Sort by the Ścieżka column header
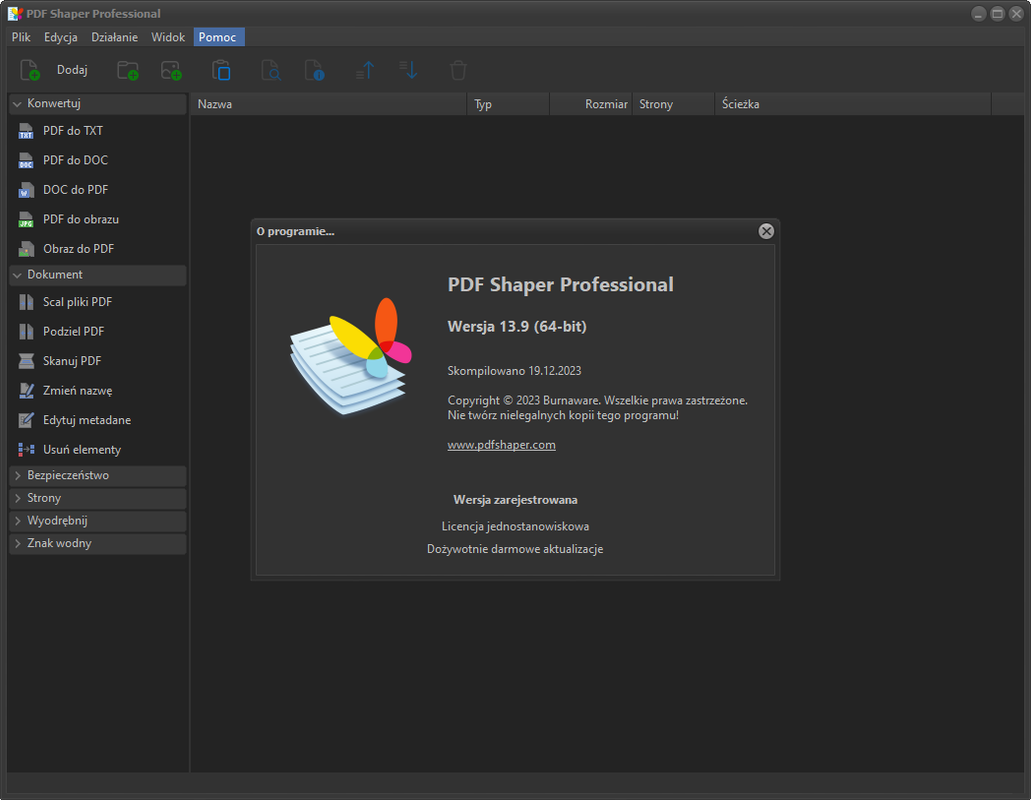This screenshot has width=1031, height=800. pyautogui.click(x=853, y=104)
